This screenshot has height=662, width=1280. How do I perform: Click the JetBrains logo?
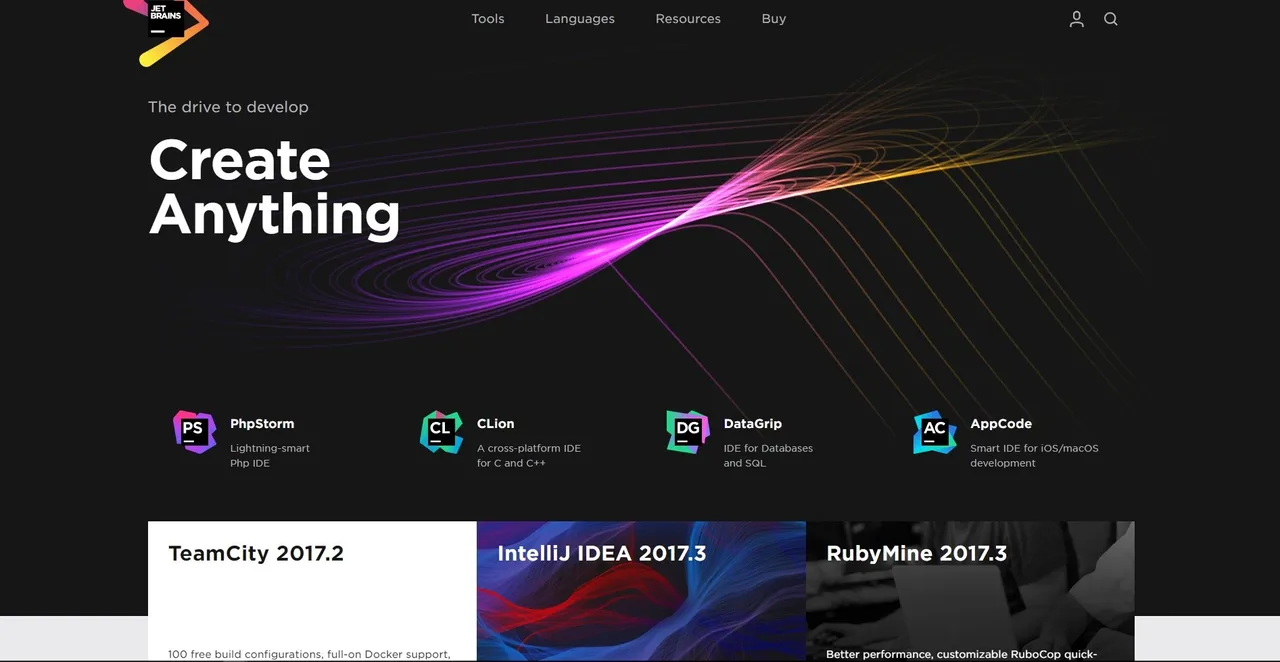[x=166, y=32]
